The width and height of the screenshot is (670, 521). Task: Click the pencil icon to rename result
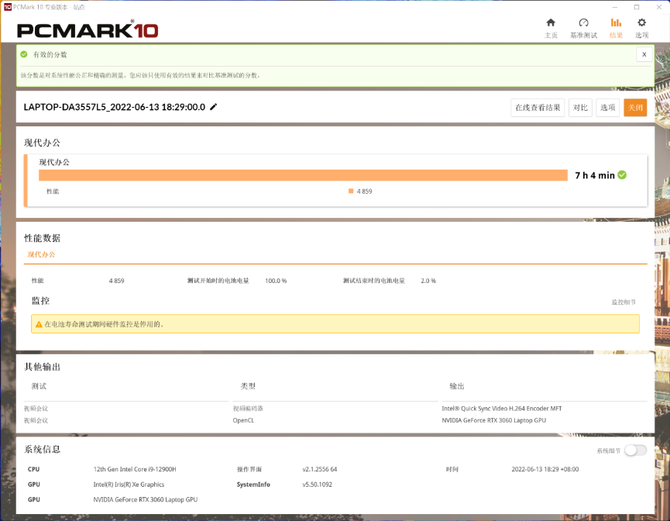214,107
